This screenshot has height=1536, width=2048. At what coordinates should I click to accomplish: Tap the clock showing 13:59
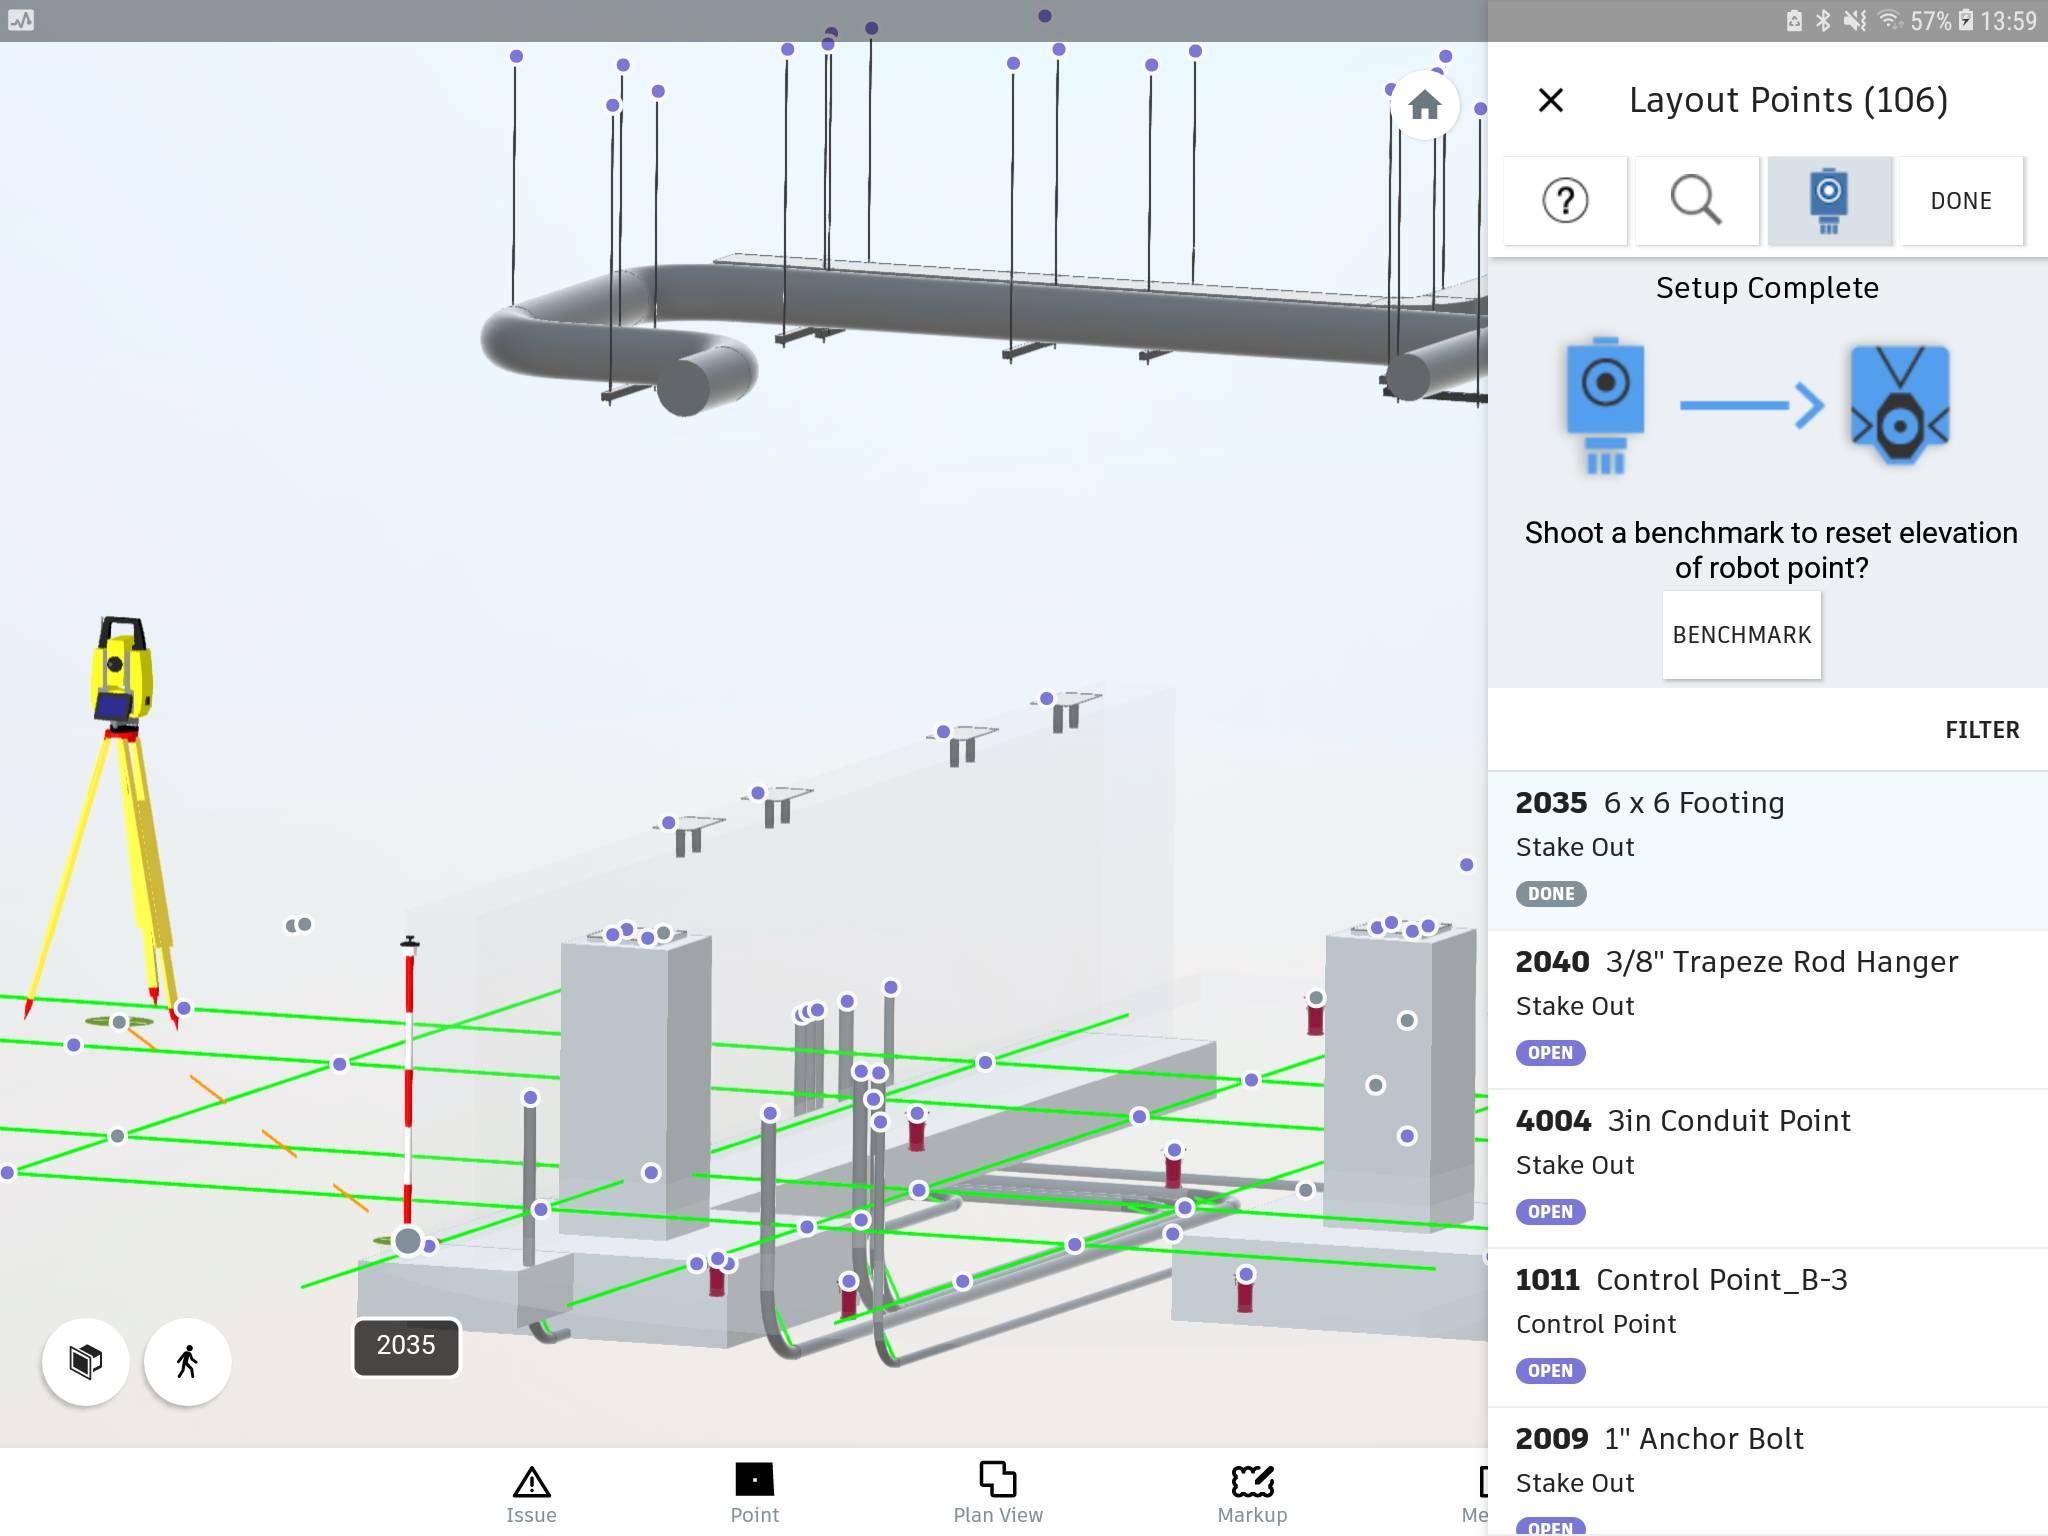(2008, 21)
